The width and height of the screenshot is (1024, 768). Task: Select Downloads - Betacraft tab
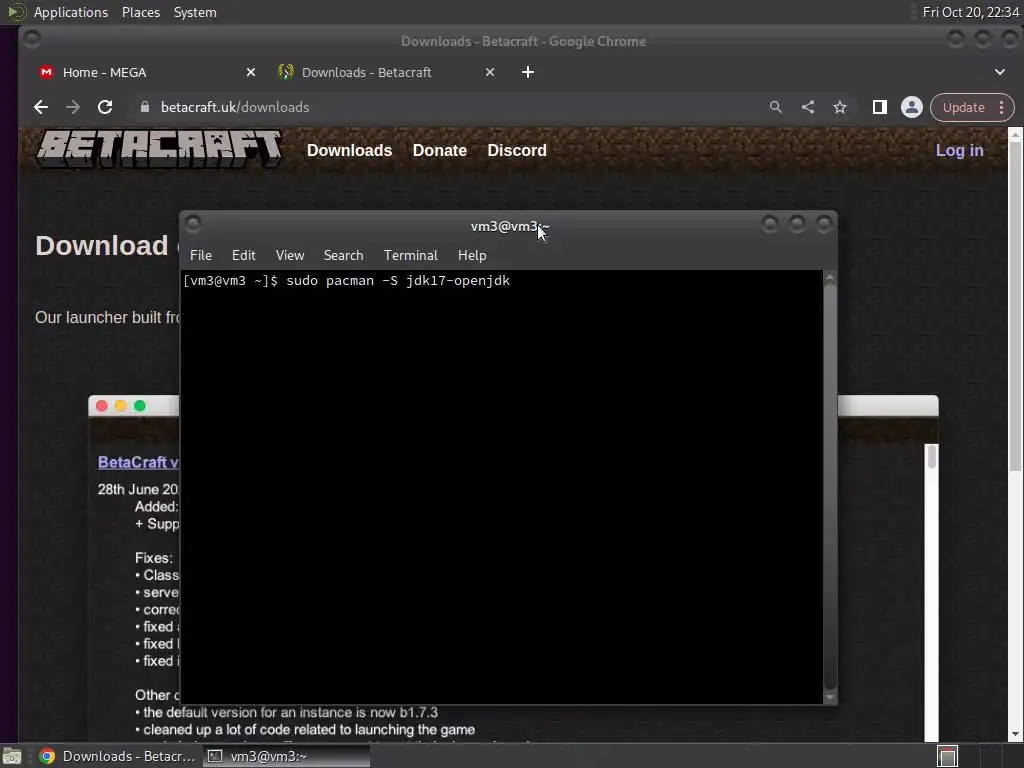click(x=387, y=72)
